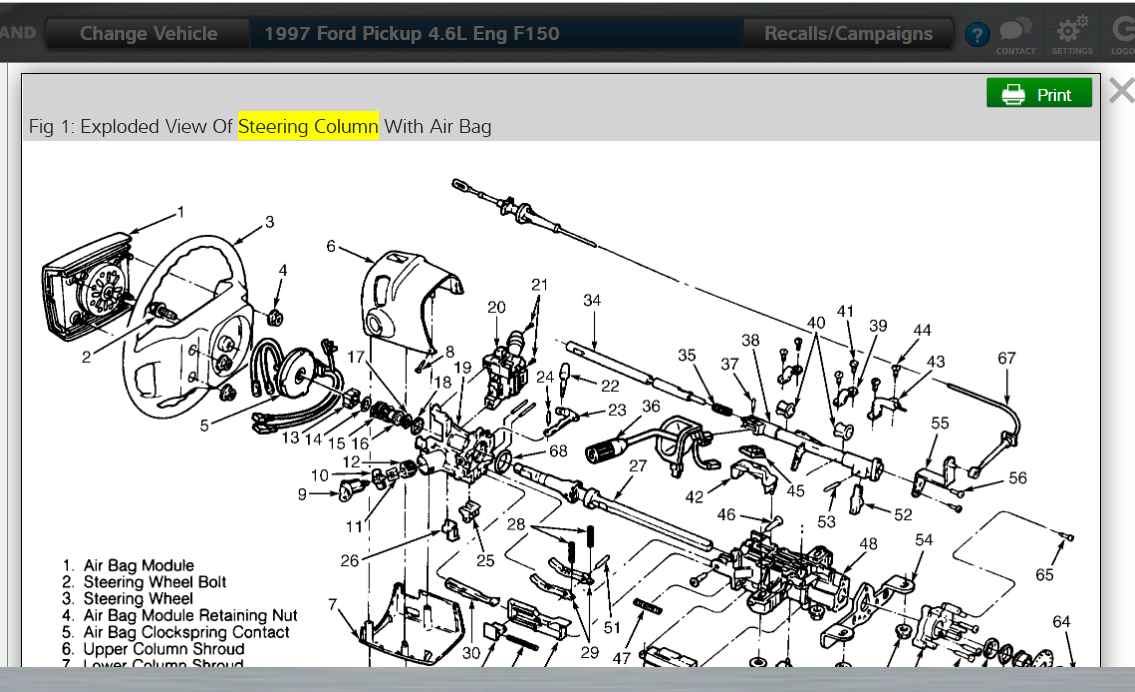Click the callout number 48 in diagram
1135x692 pixels.
(869, 544)
